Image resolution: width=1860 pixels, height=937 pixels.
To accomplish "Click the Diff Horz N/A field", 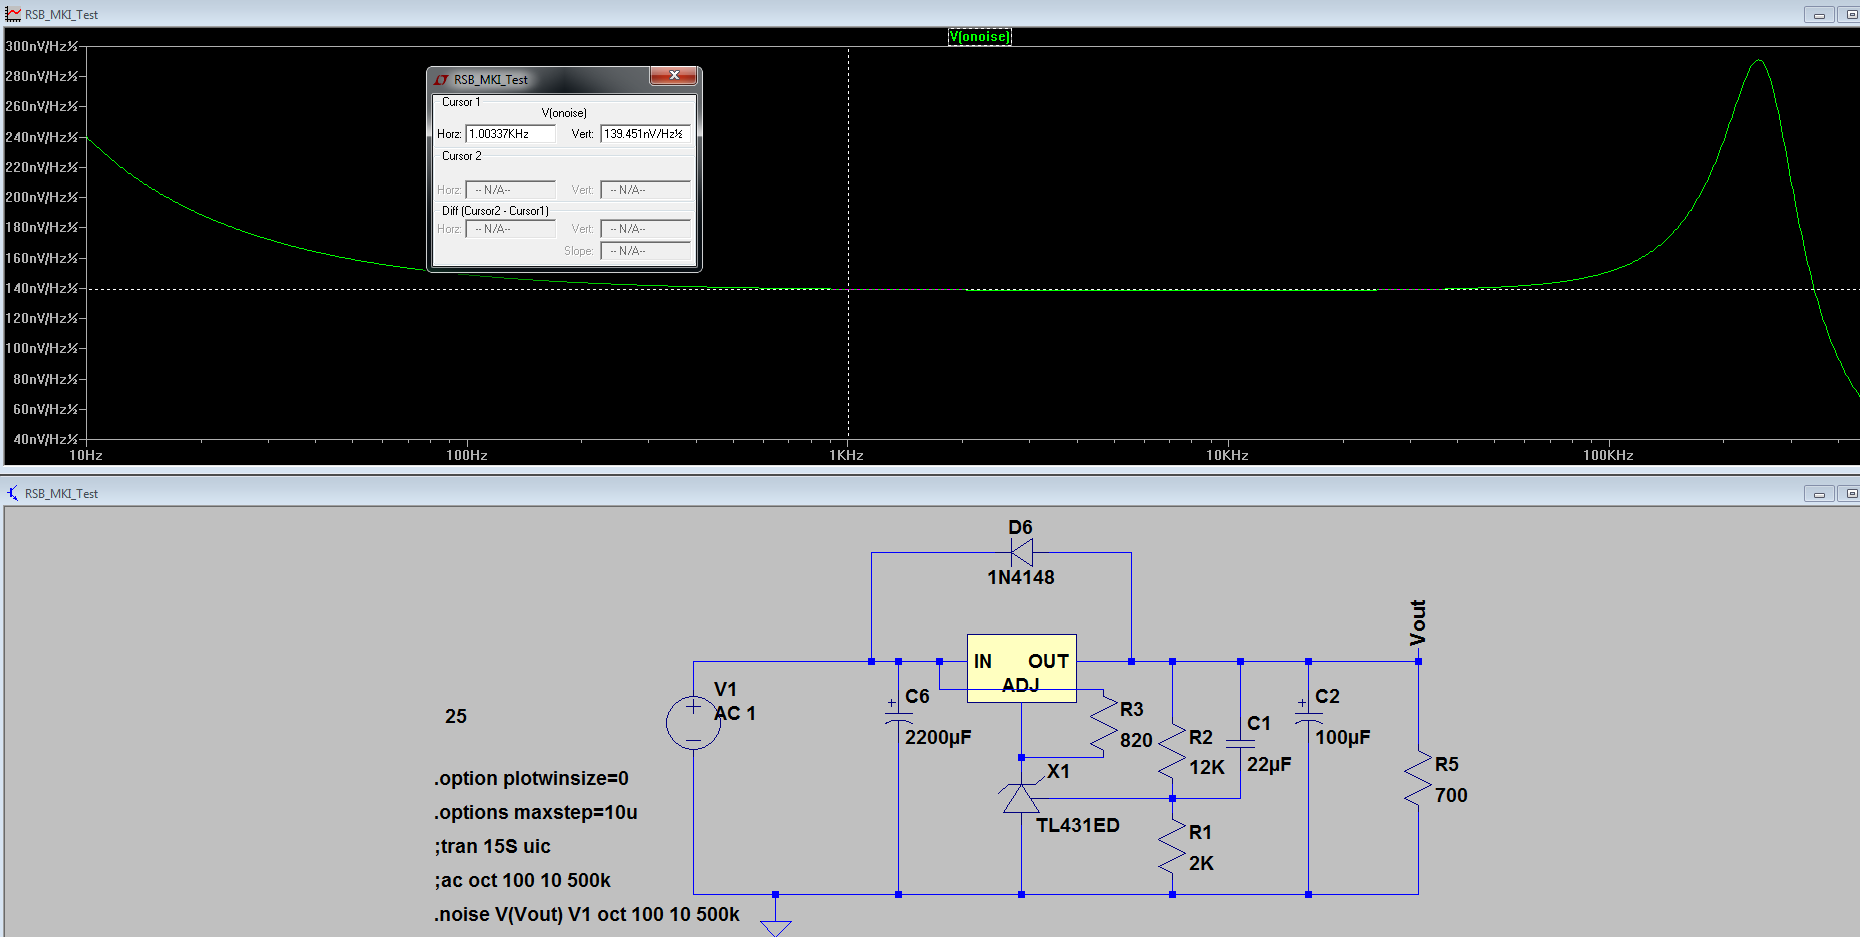I will (510, 229).
